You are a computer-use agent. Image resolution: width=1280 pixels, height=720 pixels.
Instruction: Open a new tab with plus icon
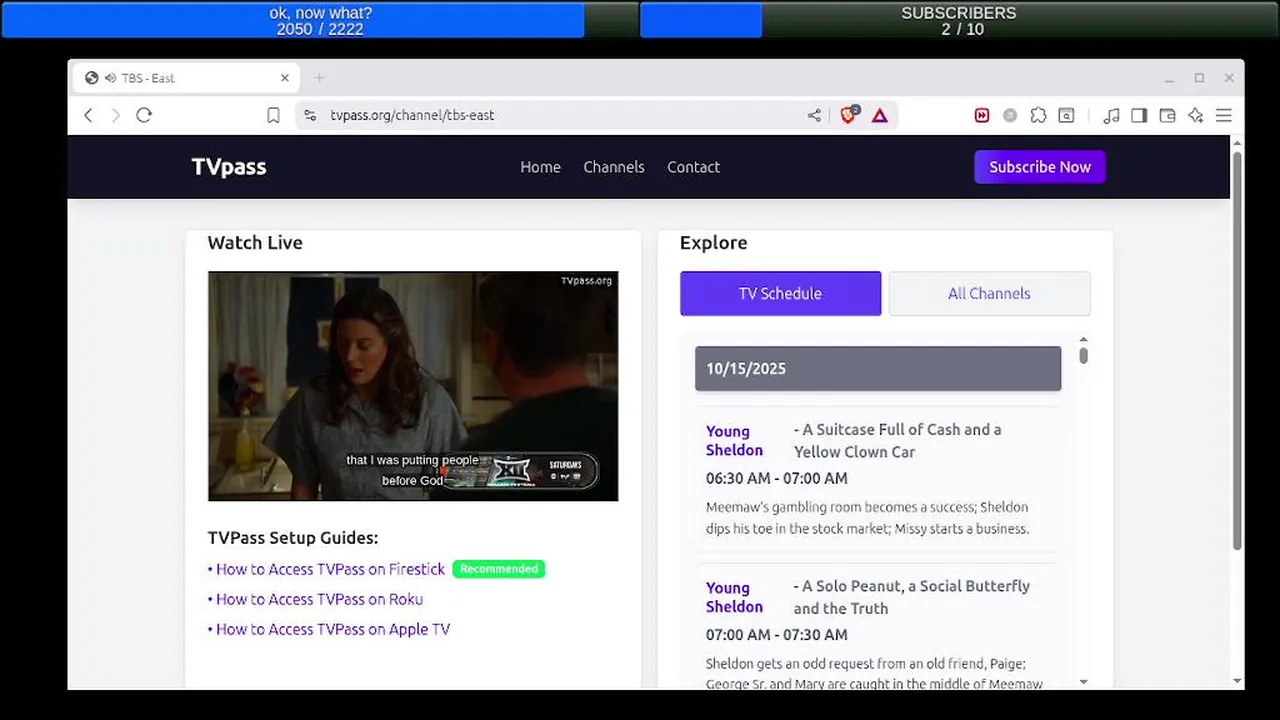pos(319,78)
